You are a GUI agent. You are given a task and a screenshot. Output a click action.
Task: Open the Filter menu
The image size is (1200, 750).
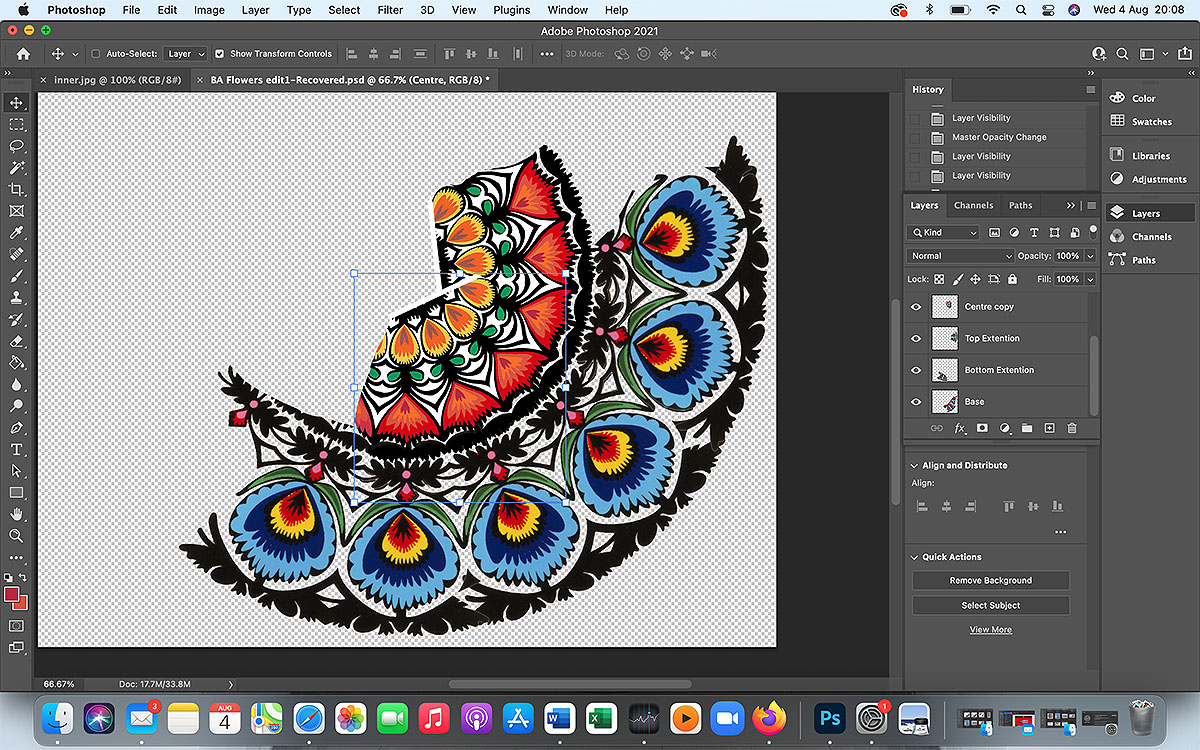pos(390,10)
